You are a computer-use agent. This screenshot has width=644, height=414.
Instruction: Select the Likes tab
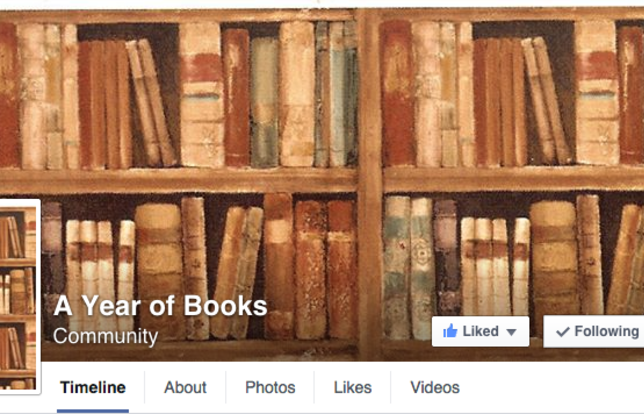(353, 387)
